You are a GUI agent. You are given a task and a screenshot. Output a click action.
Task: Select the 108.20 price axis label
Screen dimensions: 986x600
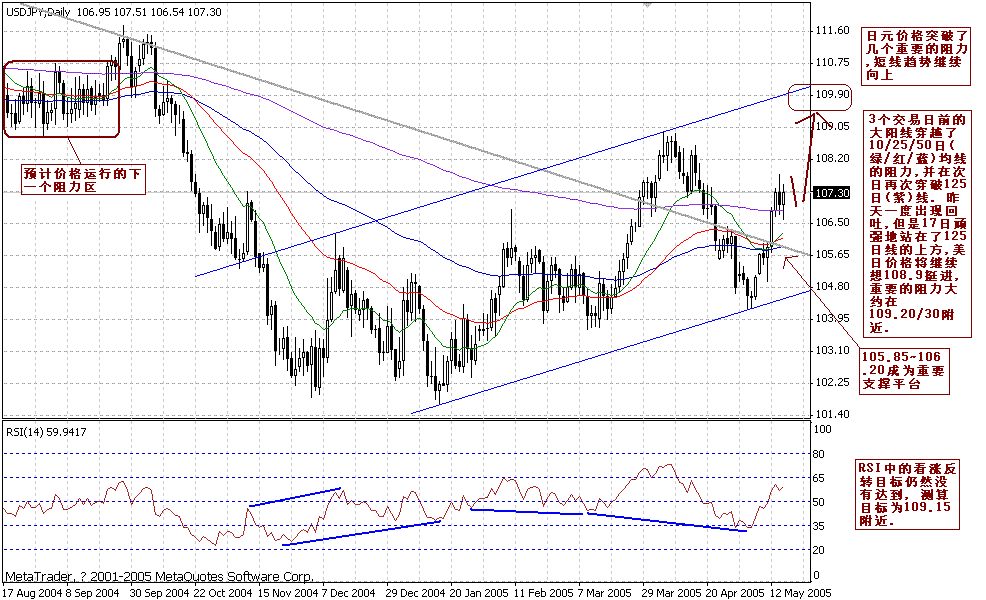click(833, 158)
